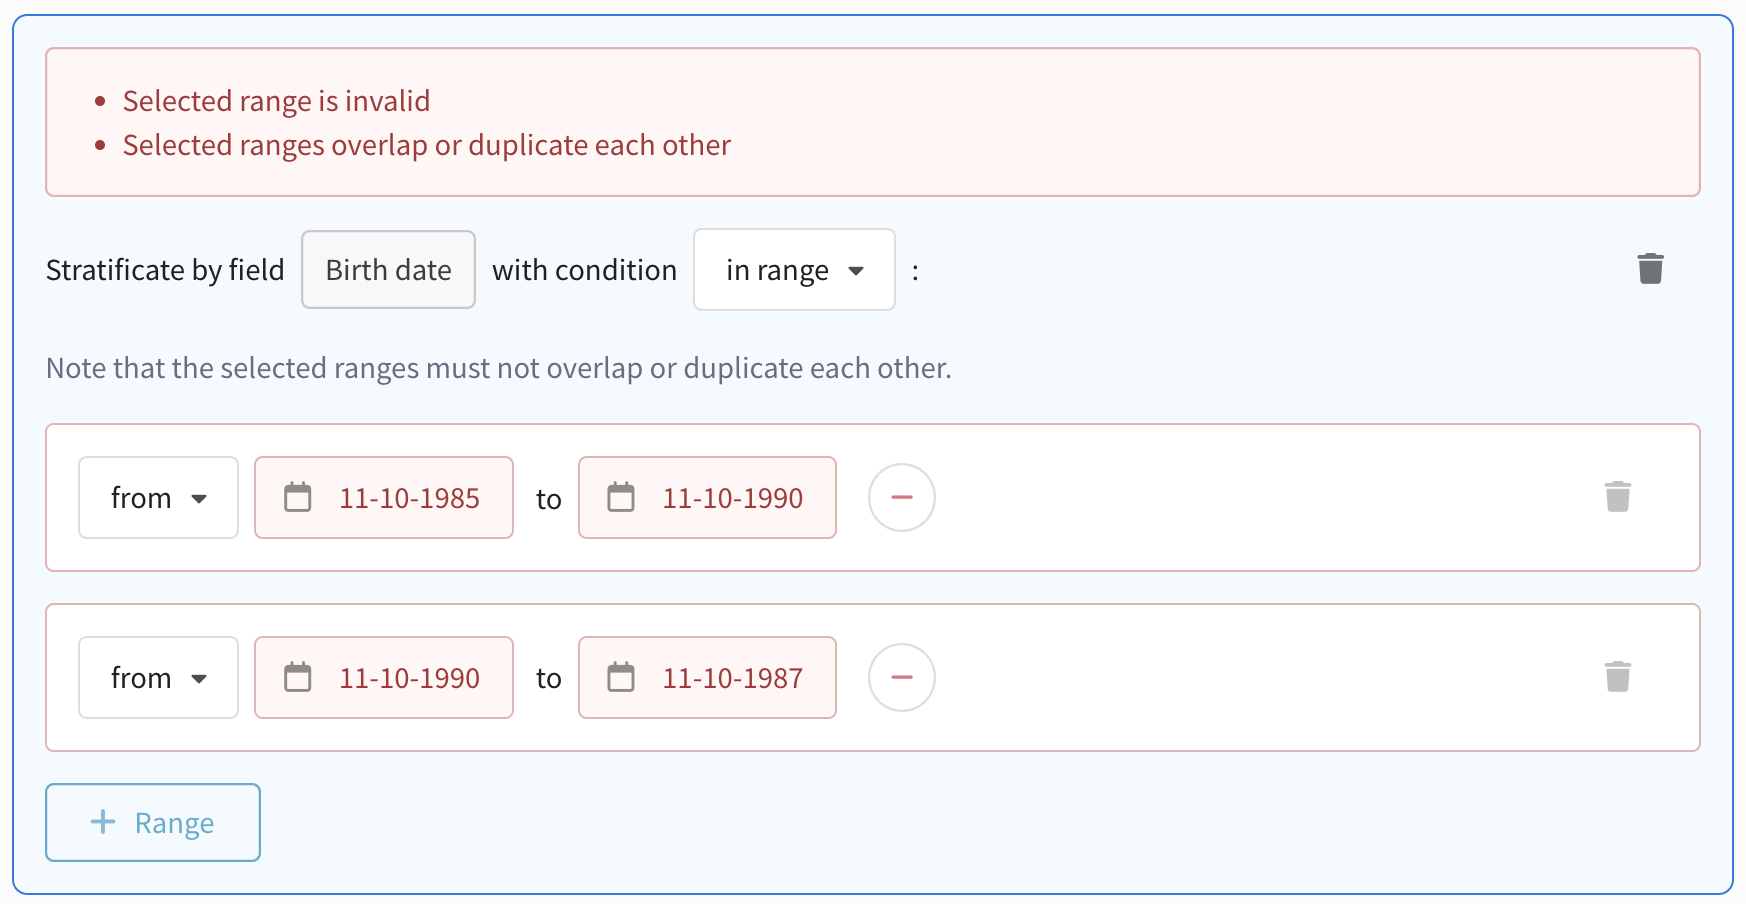Click the plus icon in Range button

(x=103, y=822)
